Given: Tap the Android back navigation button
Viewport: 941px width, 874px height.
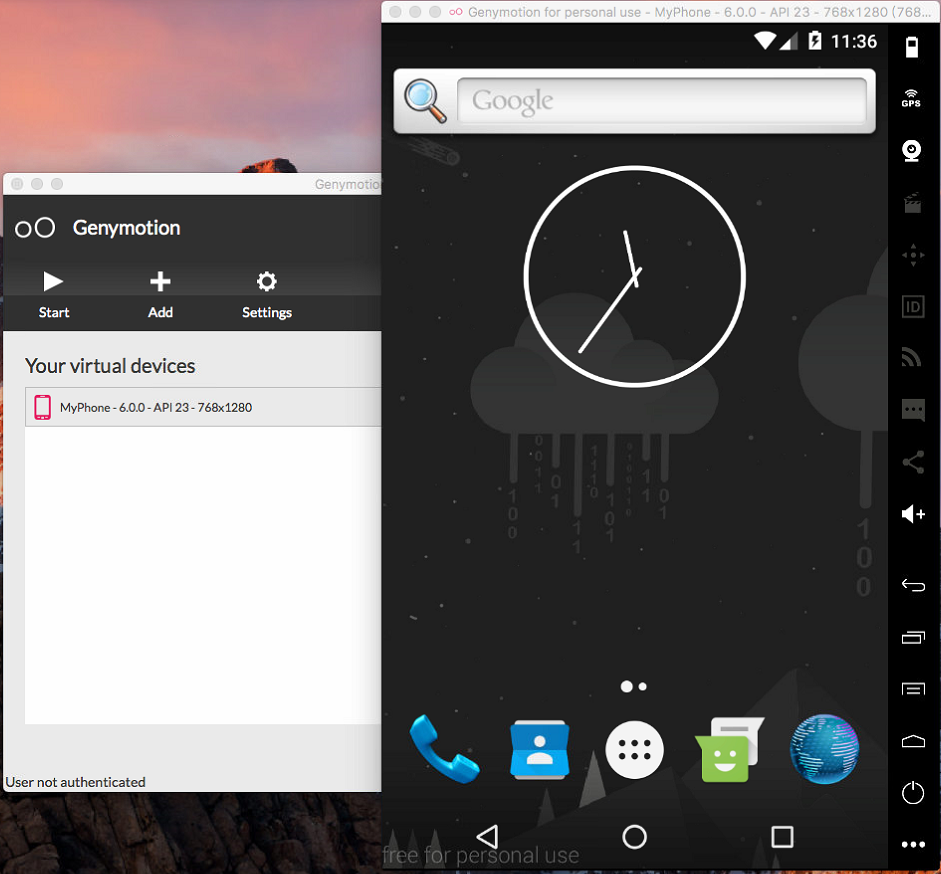Looking at the screenshot, I should tap(487, 836).
